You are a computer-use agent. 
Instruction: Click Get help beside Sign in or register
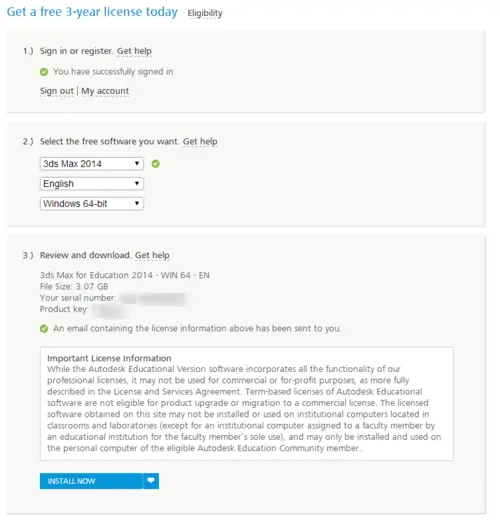(x=134, y=51)
